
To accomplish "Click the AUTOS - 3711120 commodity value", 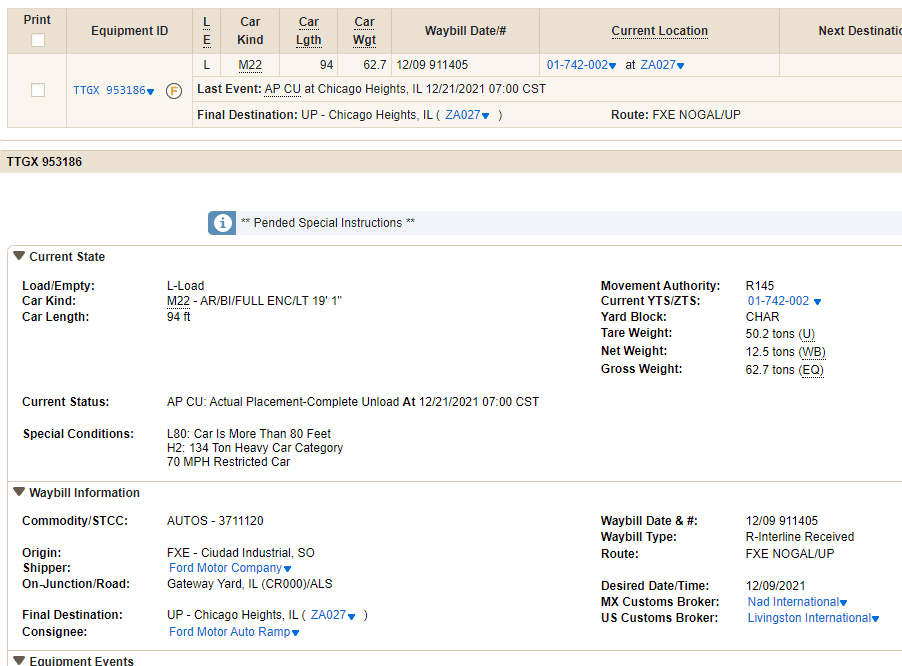I will coord(215,521).
